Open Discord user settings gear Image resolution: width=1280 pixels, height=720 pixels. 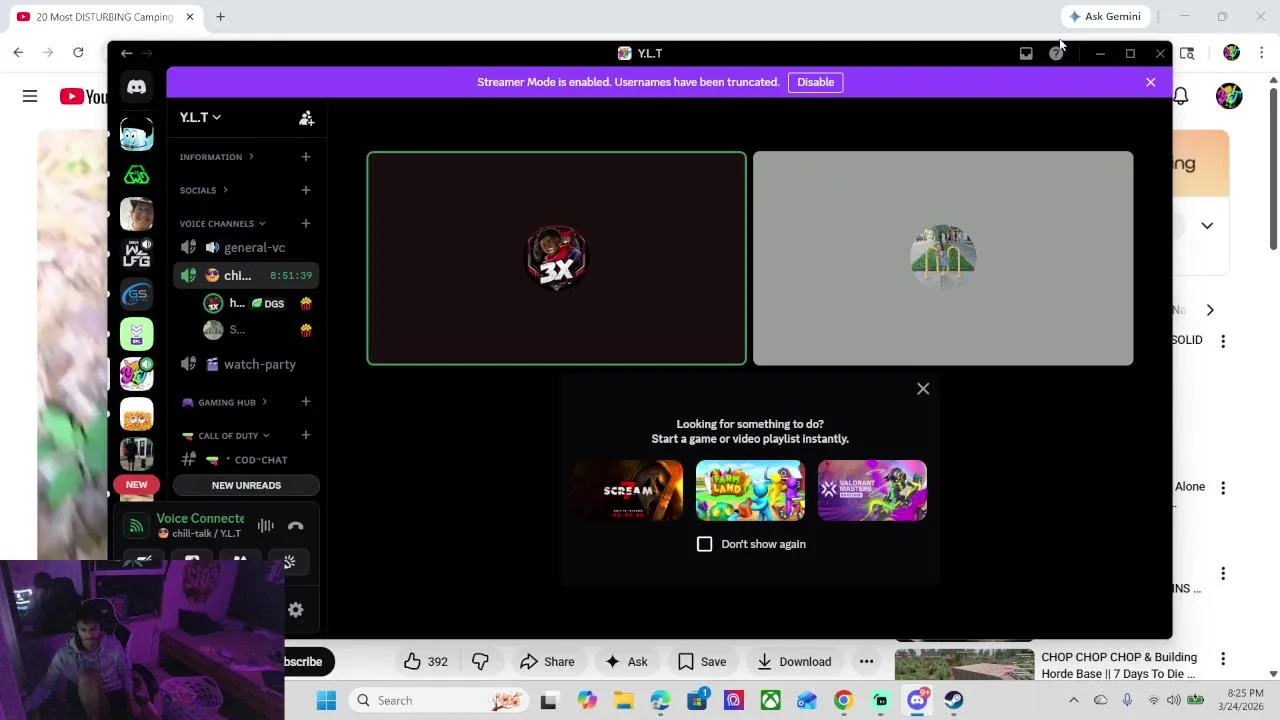(x=296, y=609)
